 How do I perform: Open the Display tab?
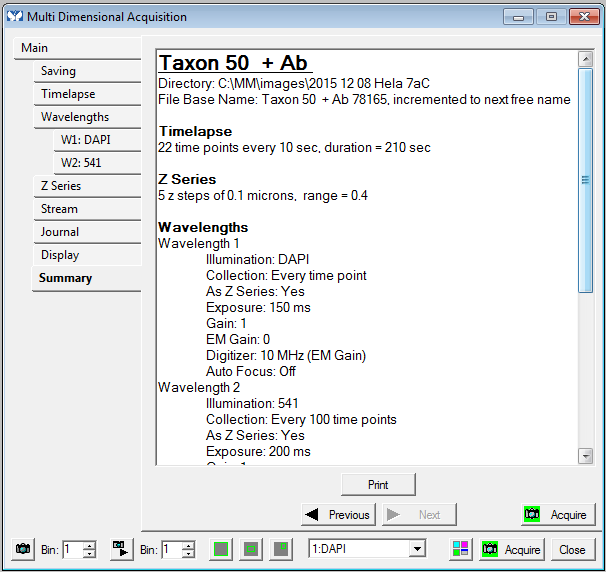point(87,255)
